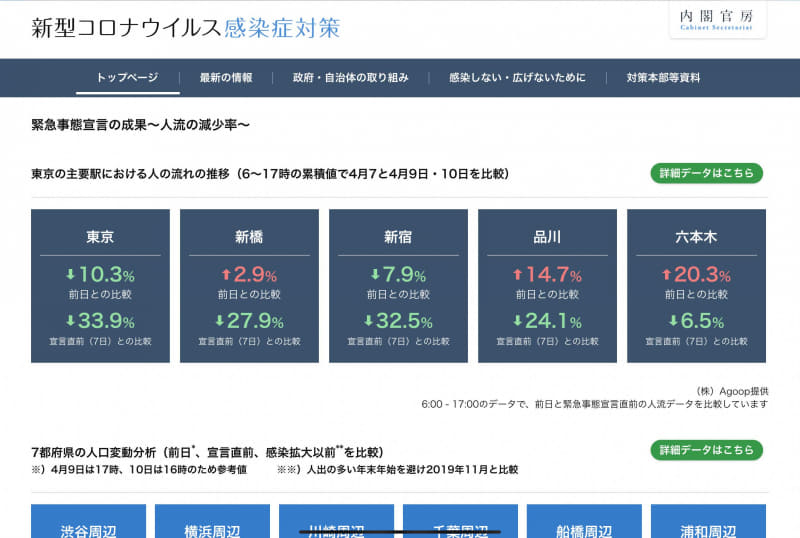Open the 横浜周辺 area tile
The image size is (800, 538).
click(212, 521)
